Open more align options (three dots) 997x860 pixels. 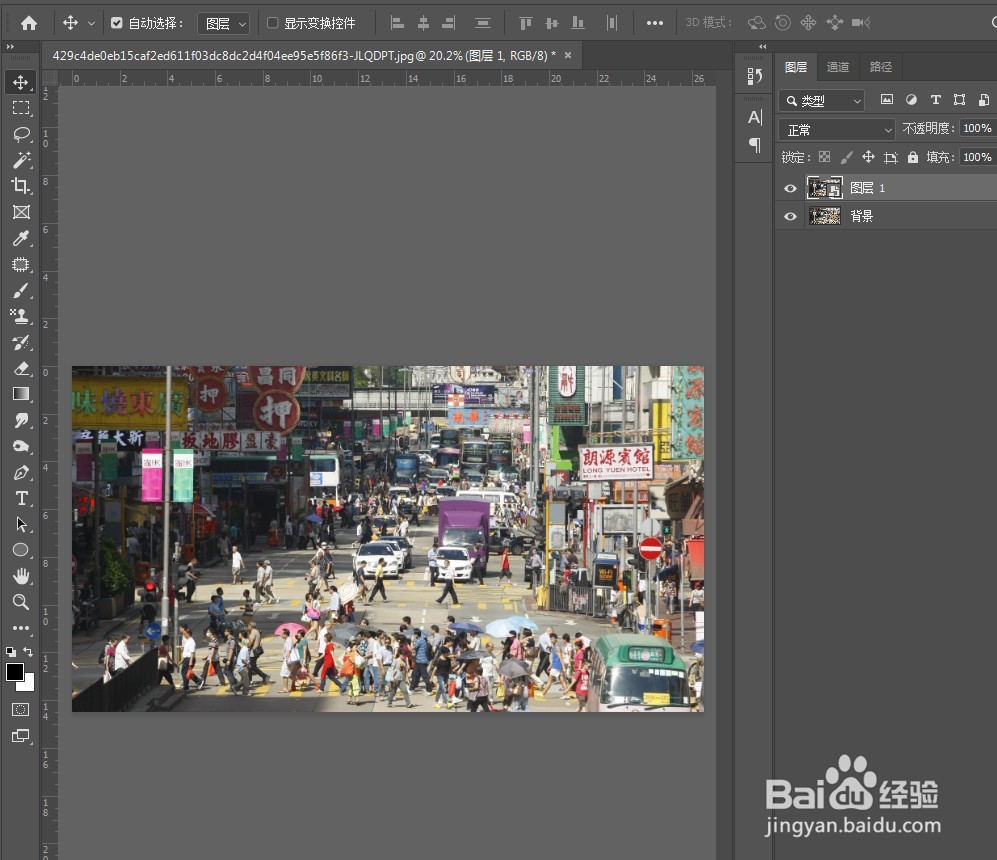coord(654,23)
